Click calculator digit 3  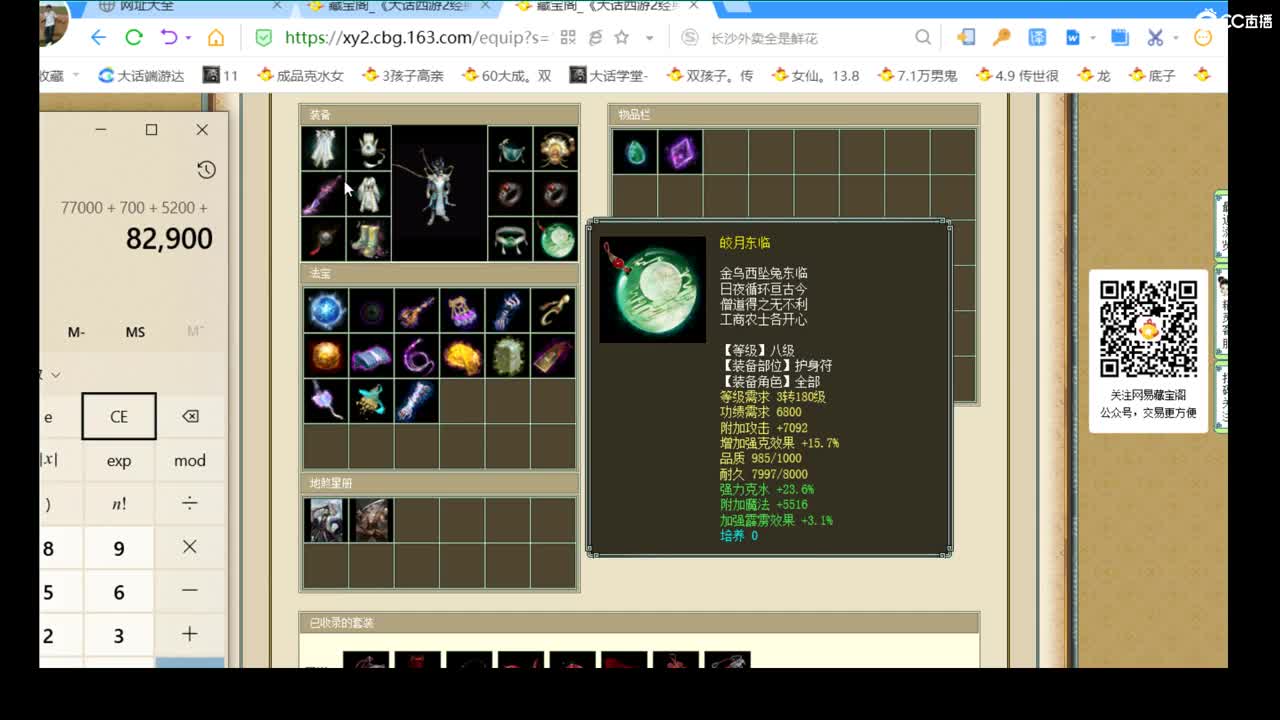pyautogui.click(x=119, y=636)
